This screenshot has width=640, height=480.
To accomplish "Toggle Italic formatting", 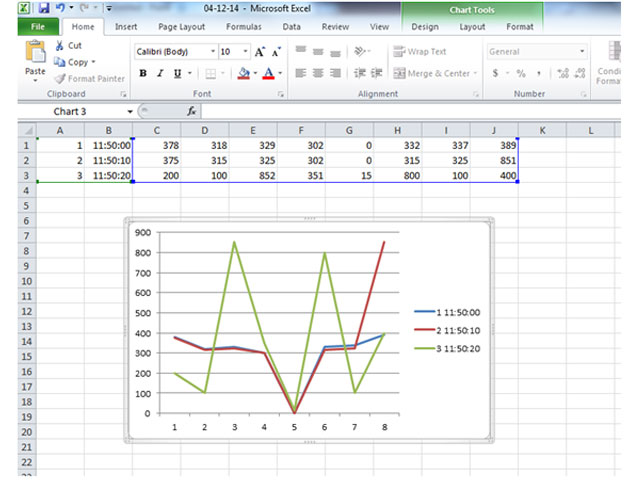I will (160, 73).
